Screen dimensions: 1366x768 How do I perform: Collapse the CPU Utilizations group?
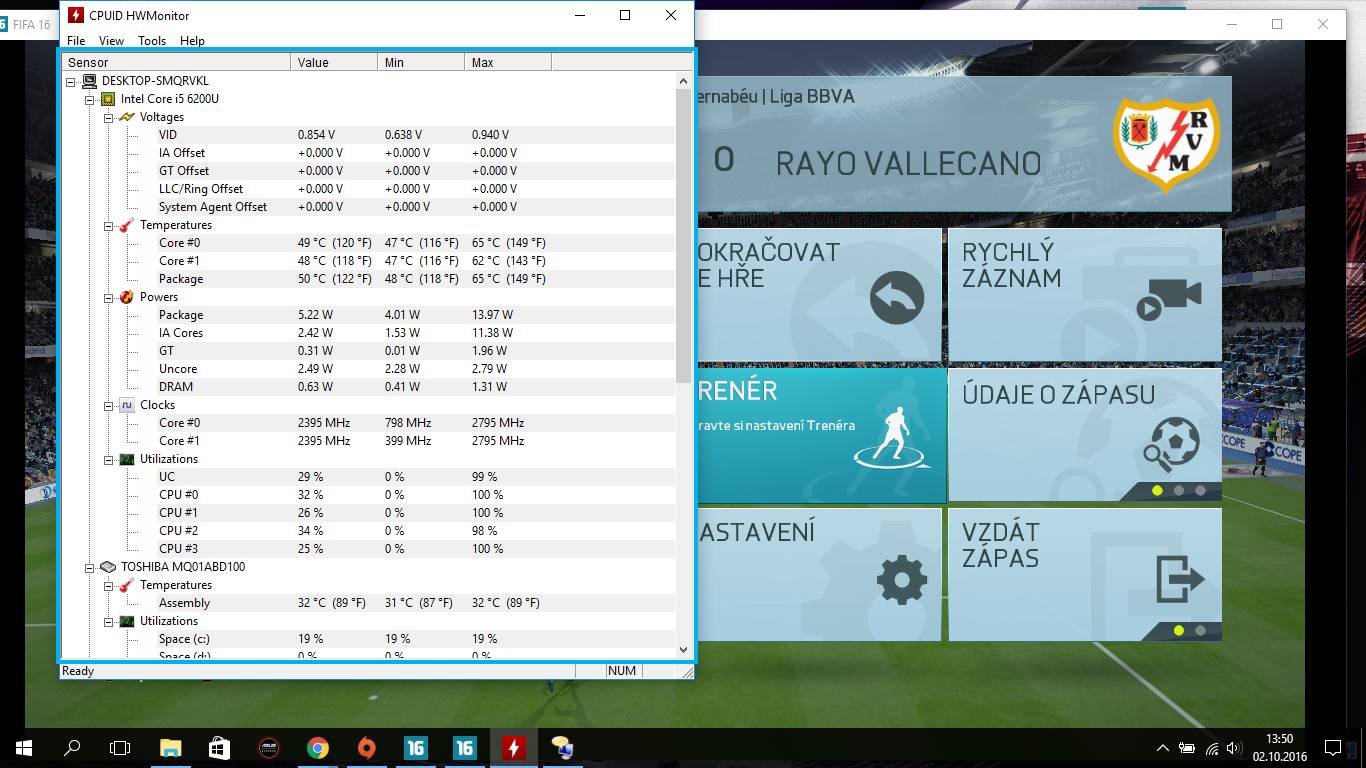coord(109,459)
